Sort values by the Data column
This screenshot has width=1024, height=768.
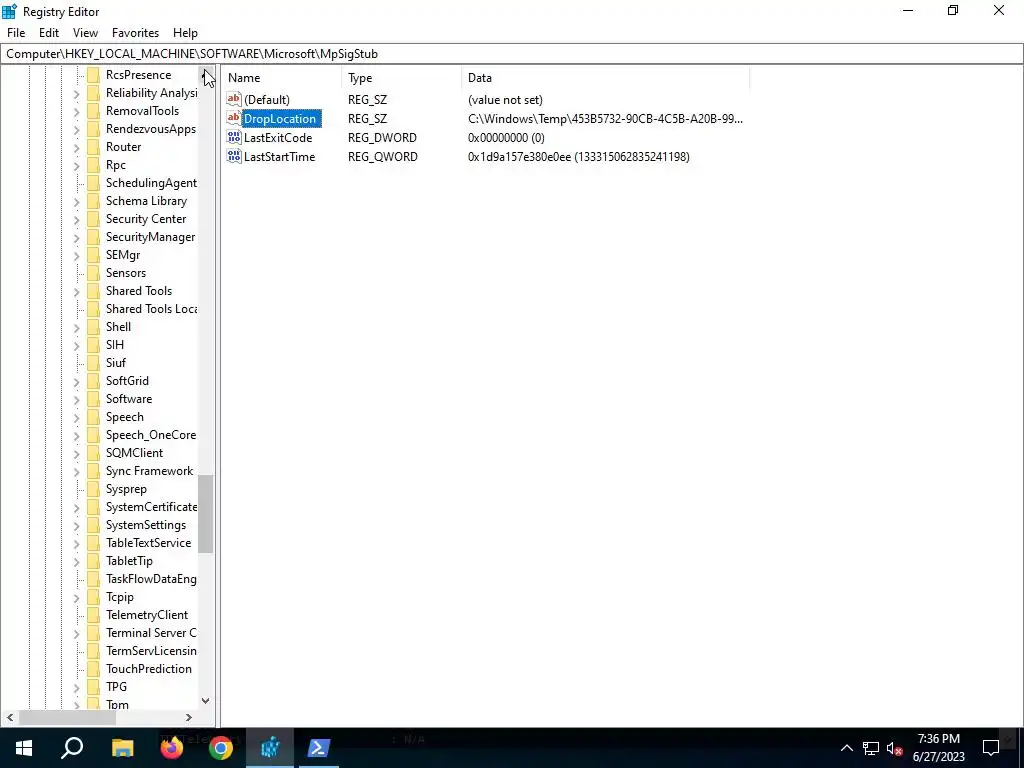[x=605, y=78]
